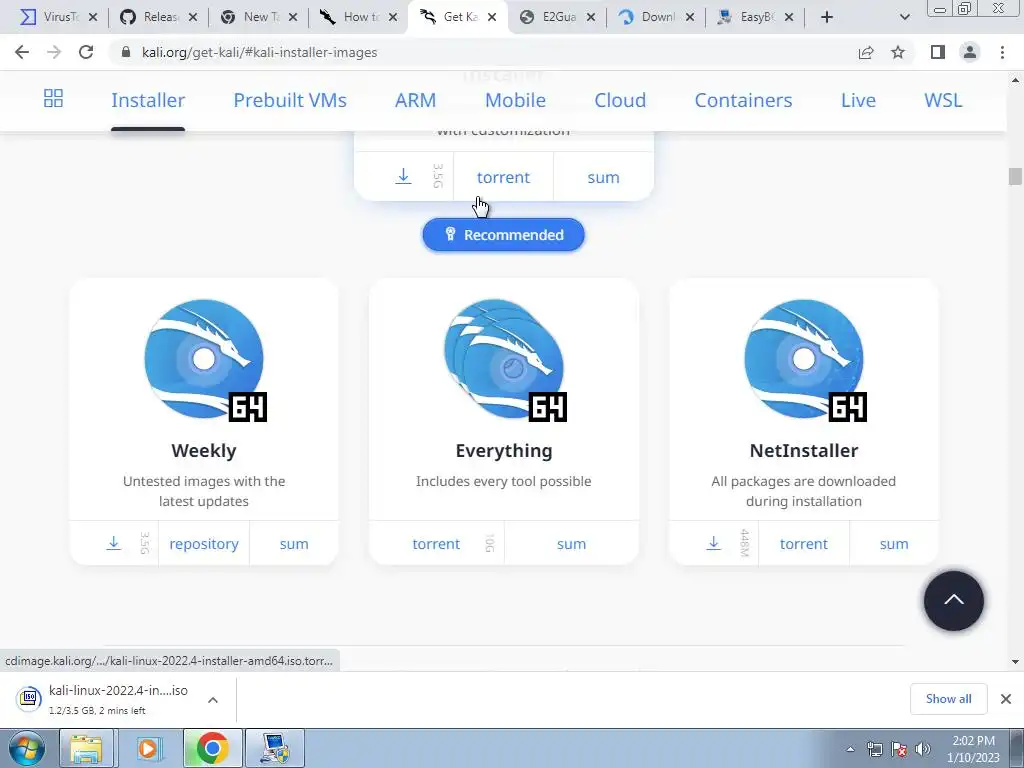Download the recommended Installer image via arrow icon
1024x768 pixels.
click(x=404, y=176)
